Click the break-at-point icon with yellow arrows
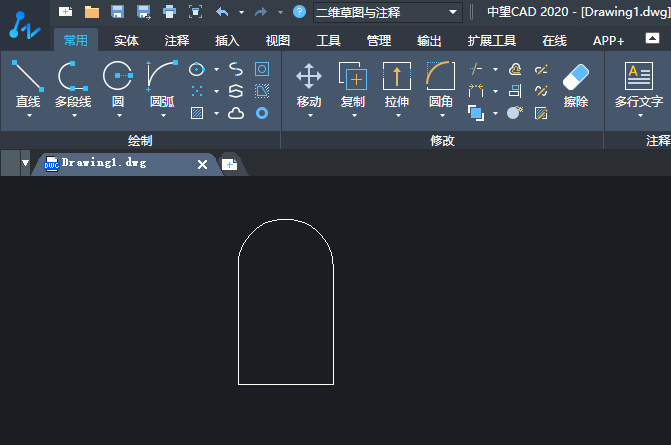Image resolution: width=671 pixels, height=445 pixels. [x=476, y=91]
